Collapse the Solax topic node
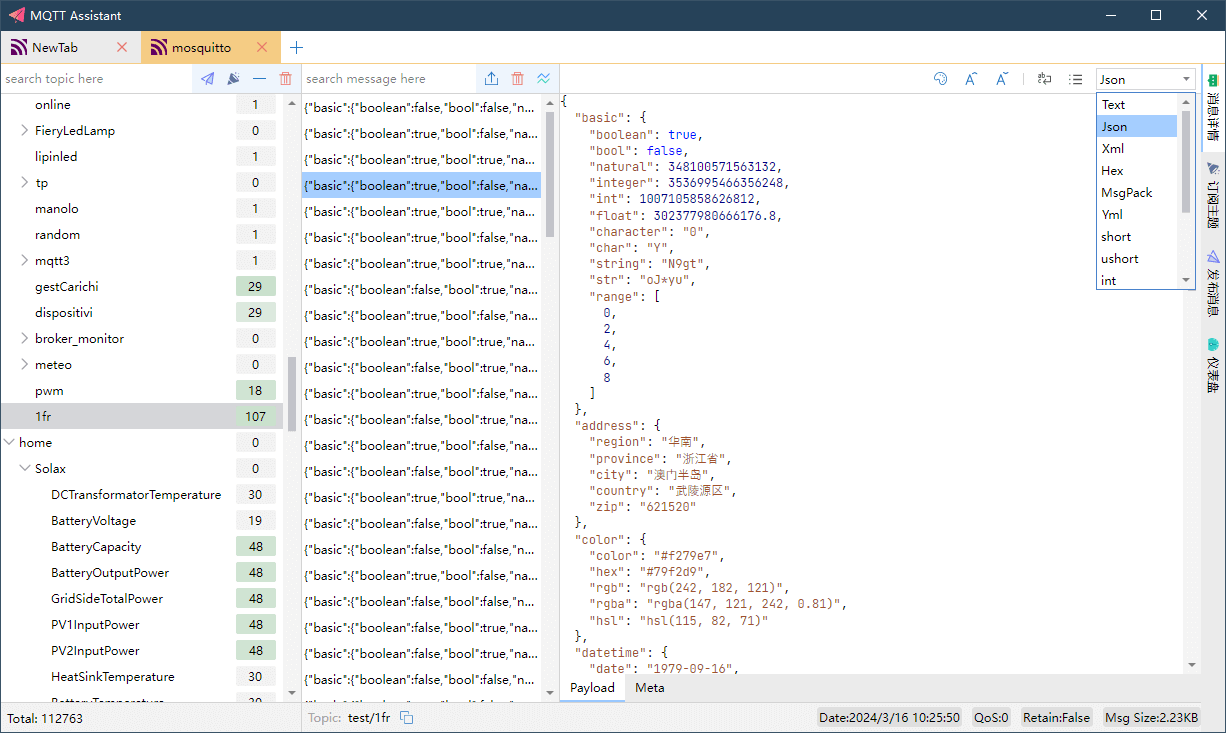The image size is (1226, 733). point(24,469)
